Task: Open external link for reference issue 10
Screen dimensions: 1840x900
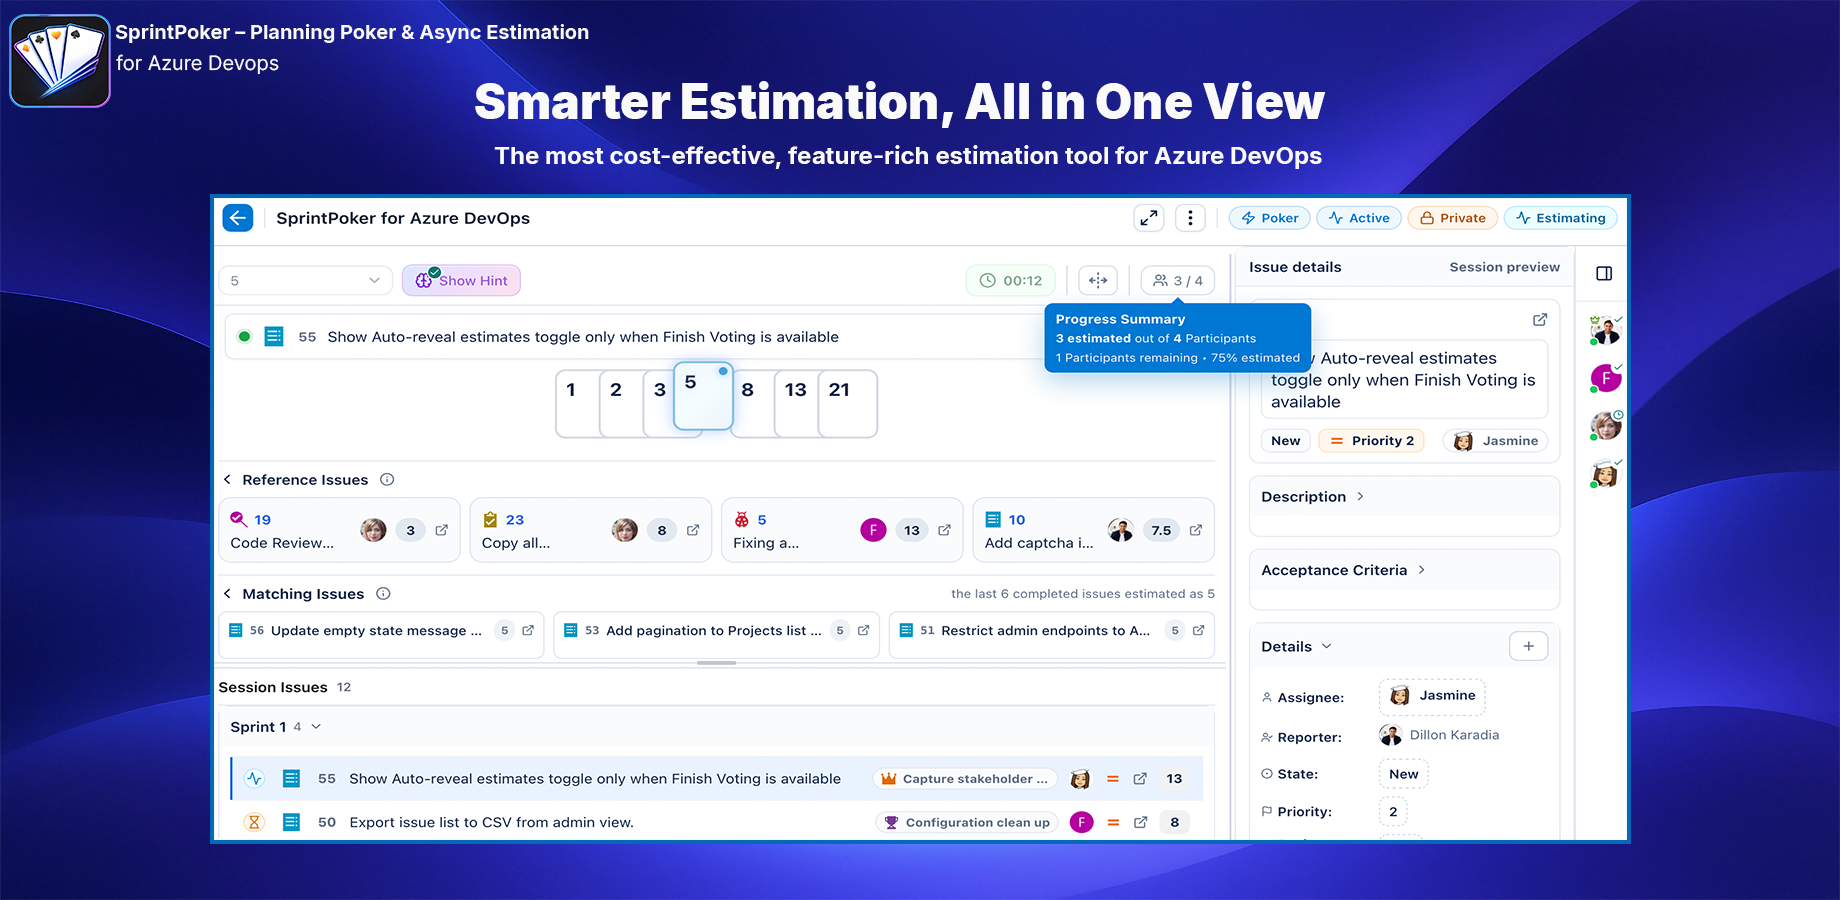Action: point(1196,530)
